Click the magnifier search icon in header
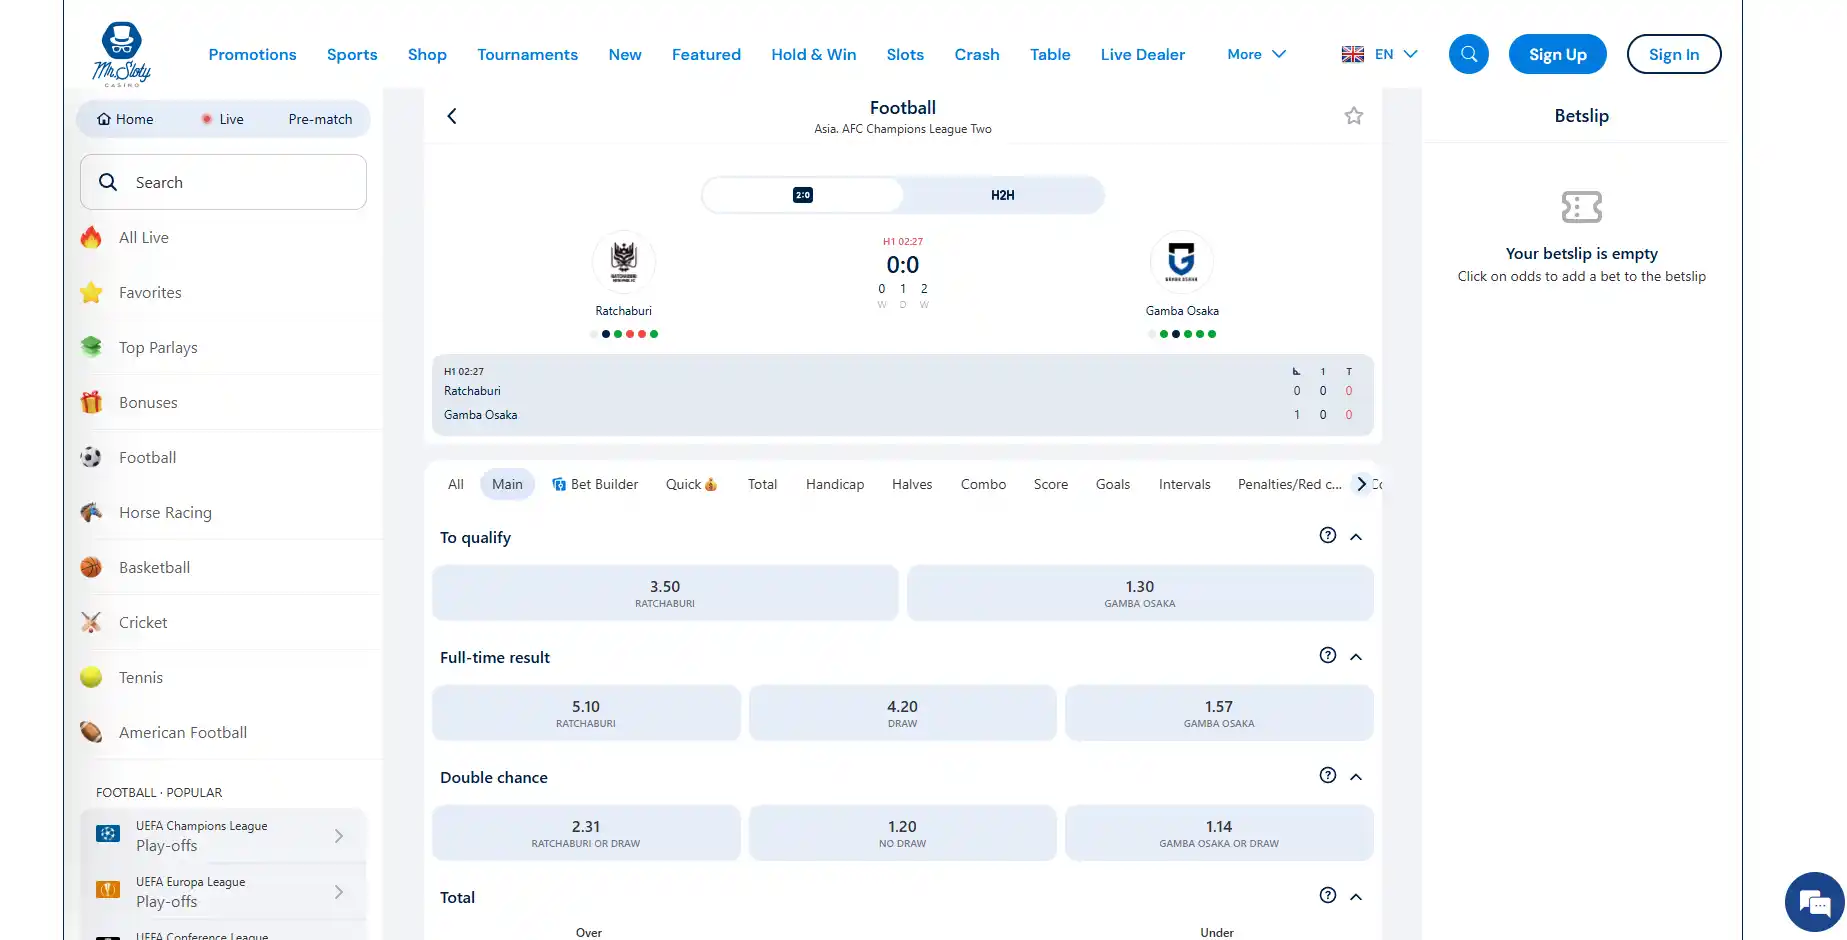This screenshot has width=1847, height=940. [x=1468, y=54]
